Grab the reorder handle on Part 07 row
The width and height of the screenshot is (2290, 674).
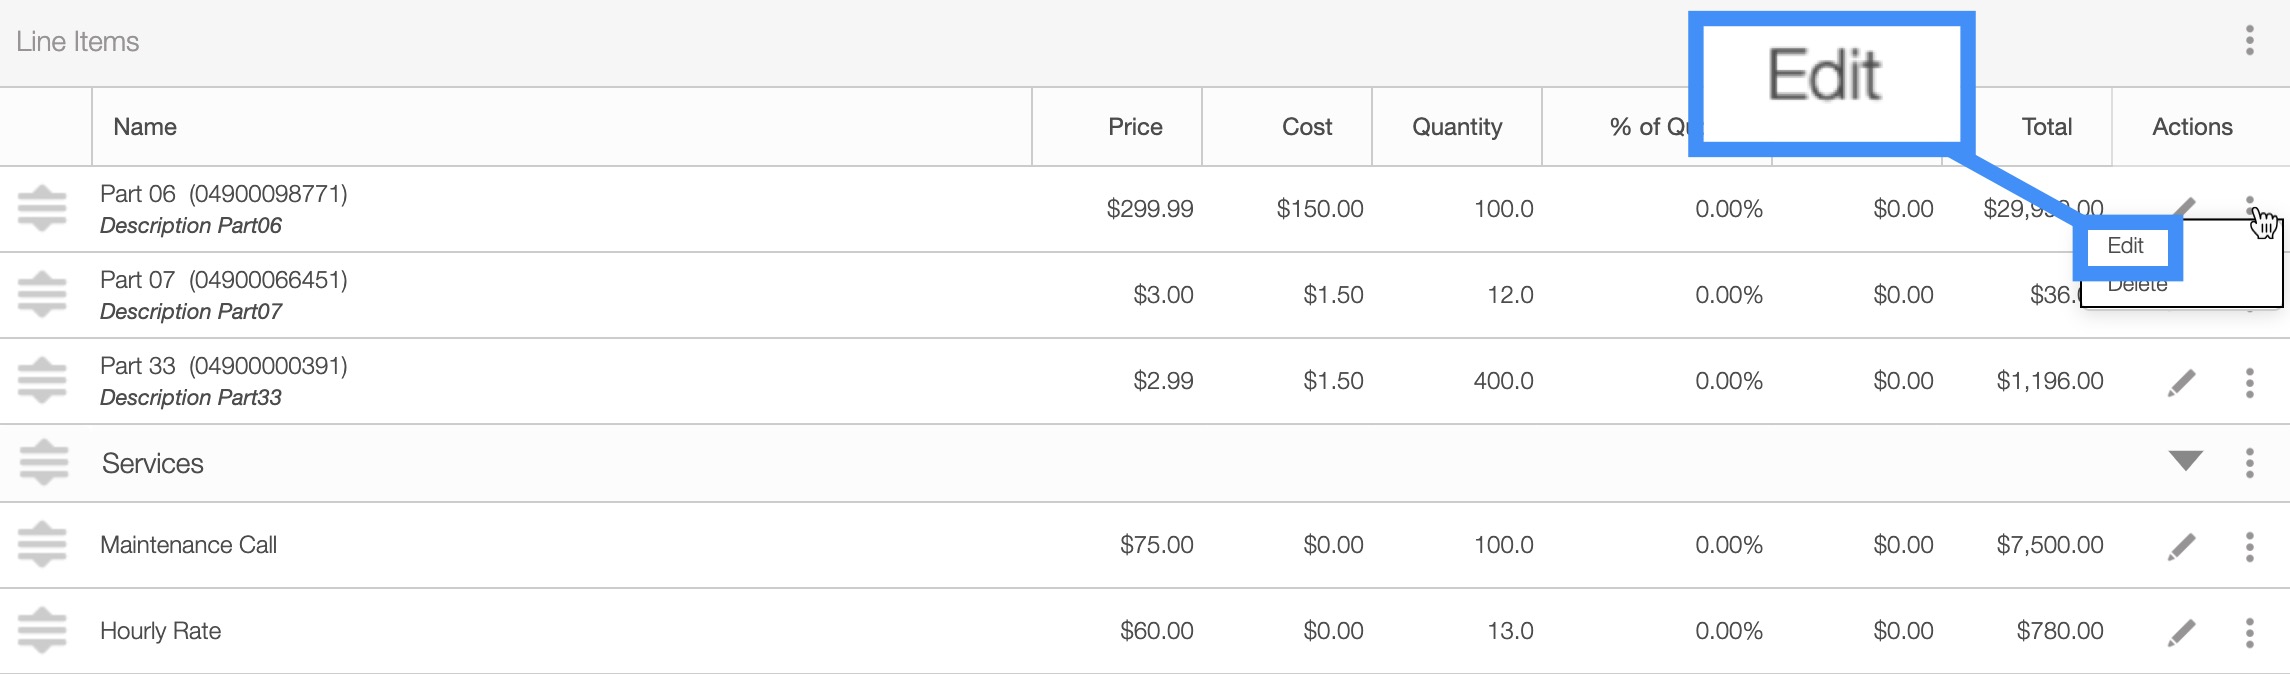coord(42,295)
